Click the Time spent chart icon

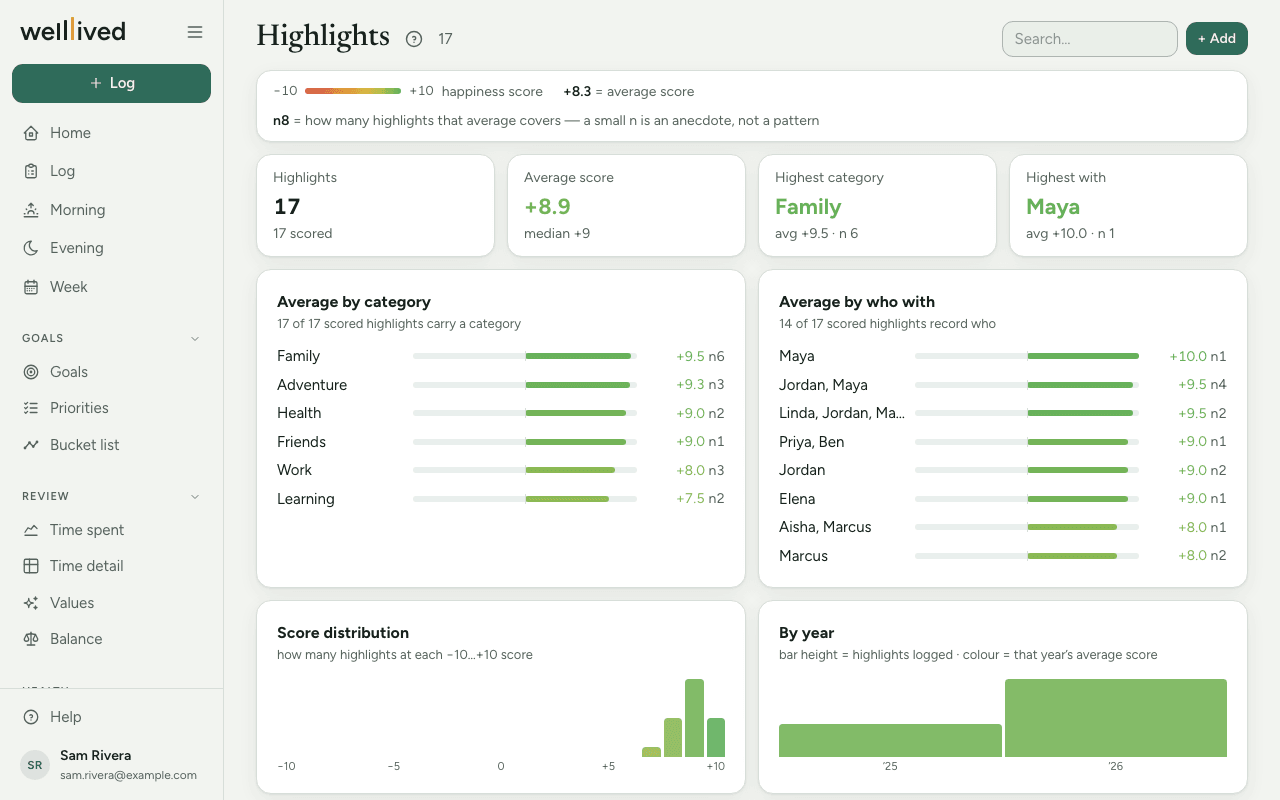point(31,530)
